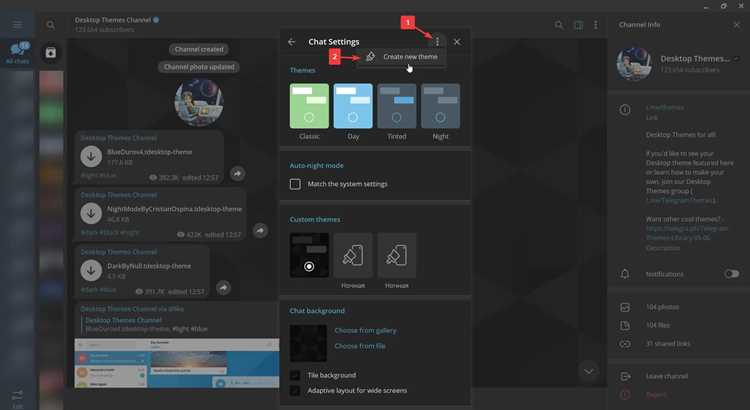The width and height of the screenshot is (750, 410).
Task: Forward the NightModeByCristianOspina message
Action: [260, 231]
